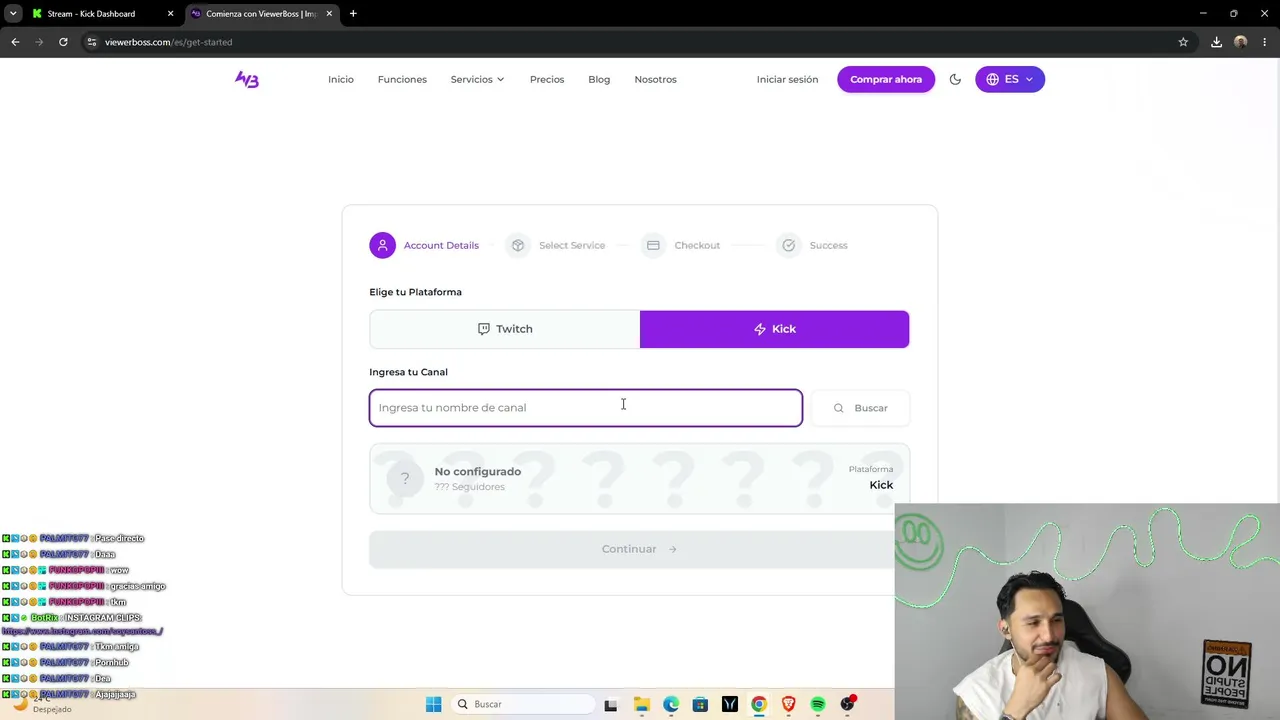Open the Blog page
Viewport: 1280px width, 720px height.
click(x=599, y=79)
